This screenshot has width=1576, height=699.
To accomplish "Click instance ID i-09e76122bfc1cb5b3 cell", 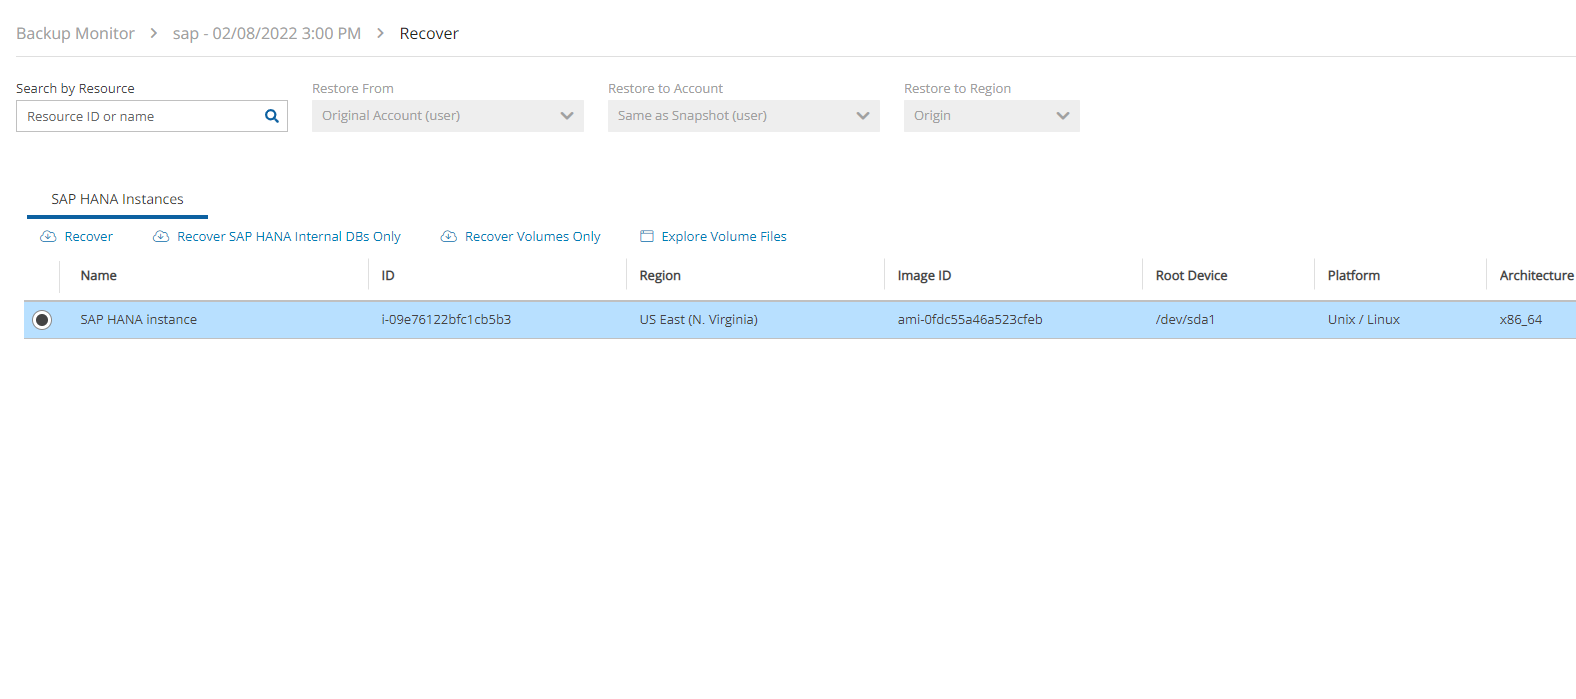I will click(x=446, y=320).
